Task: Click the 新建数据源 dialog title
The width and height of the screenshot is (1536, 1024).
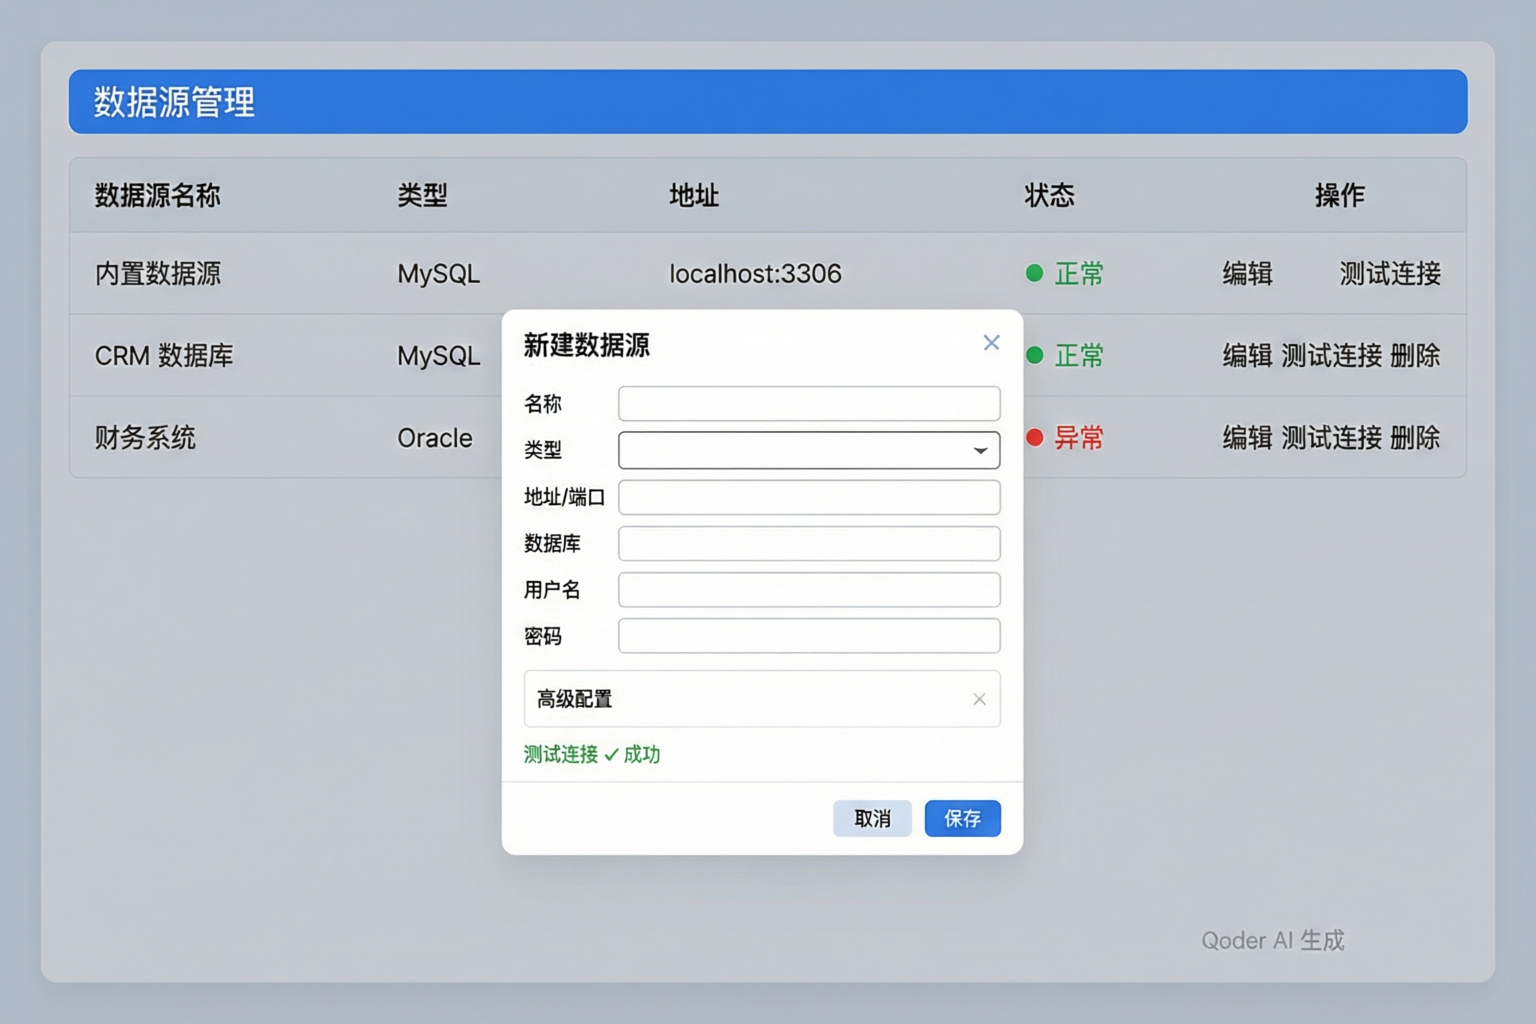Action: point(587,345)
